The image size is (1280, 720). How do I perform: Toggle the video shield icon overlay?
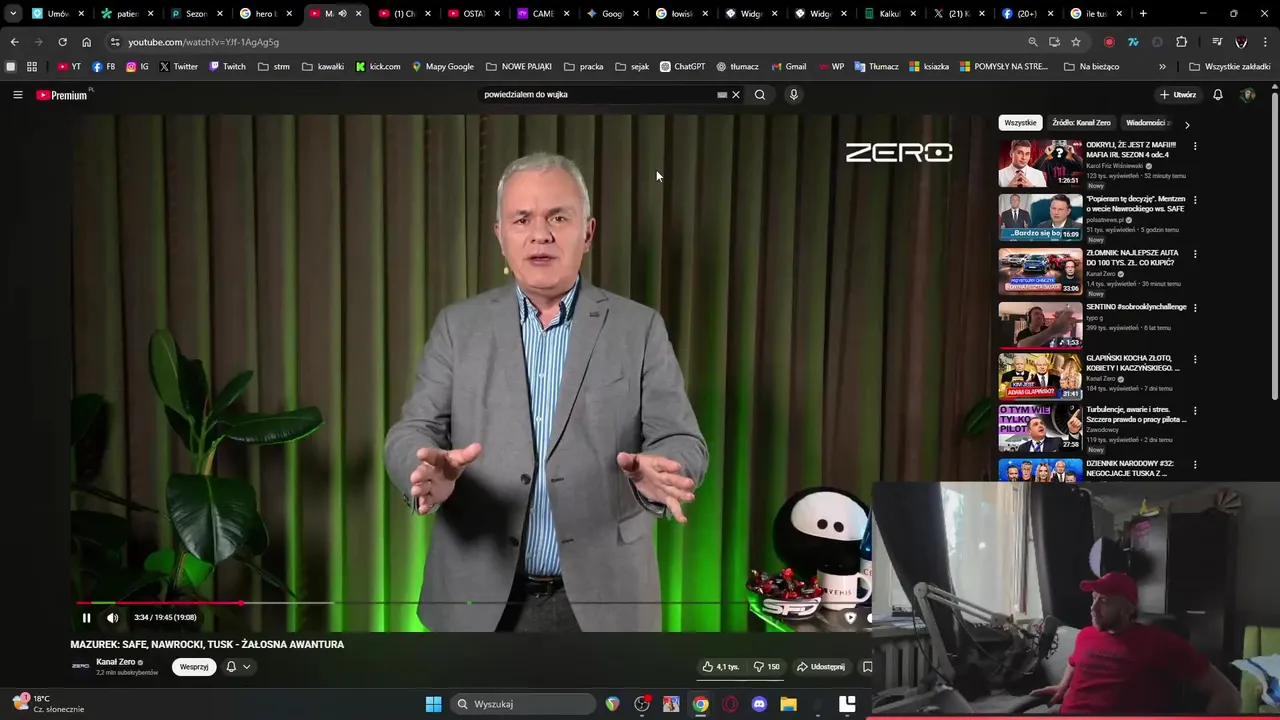[x=851, y=618]
